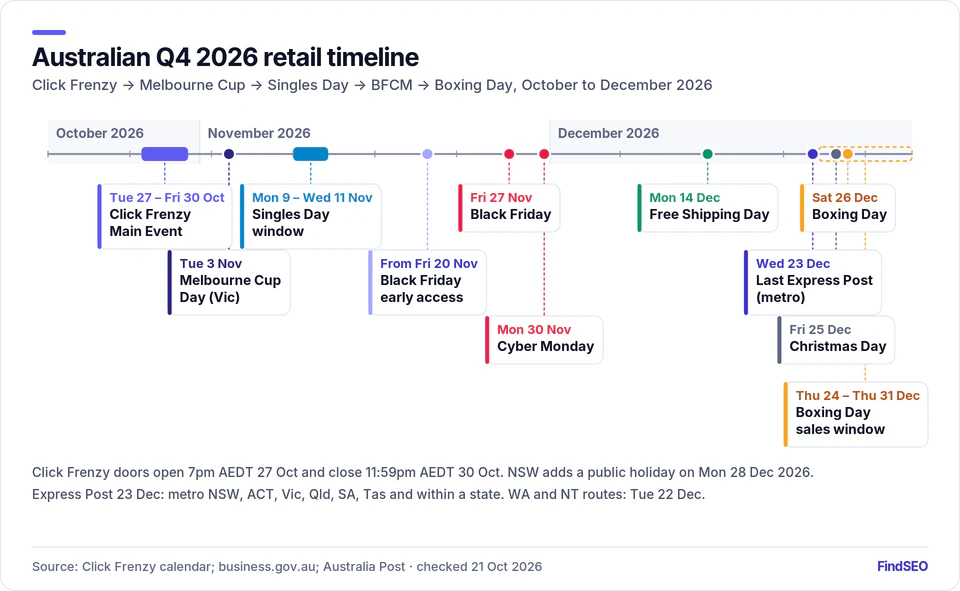The height and width of the screenshot is (591, 960).
Task: Select the "Click Frenzy Main Event" card title
Action: point(150,223)
